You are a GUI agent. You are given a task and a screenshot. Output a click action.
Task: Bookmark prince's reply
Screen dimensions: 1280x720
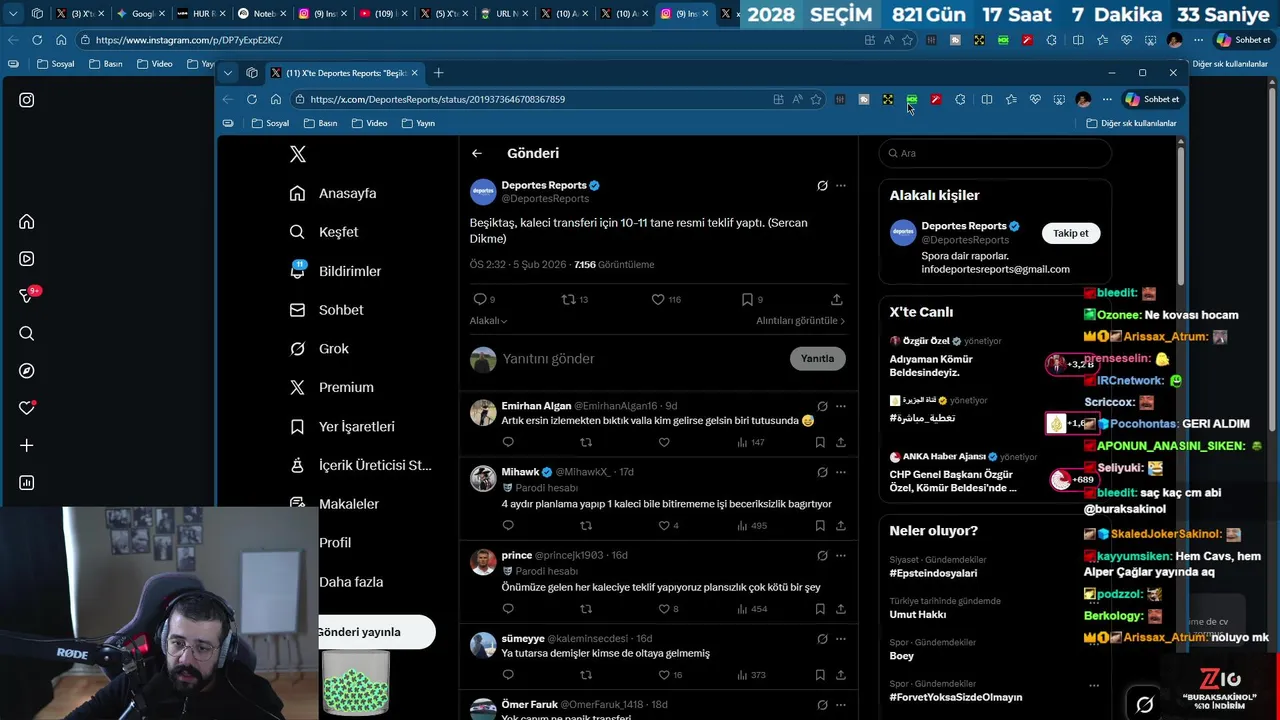coord(820,608)
